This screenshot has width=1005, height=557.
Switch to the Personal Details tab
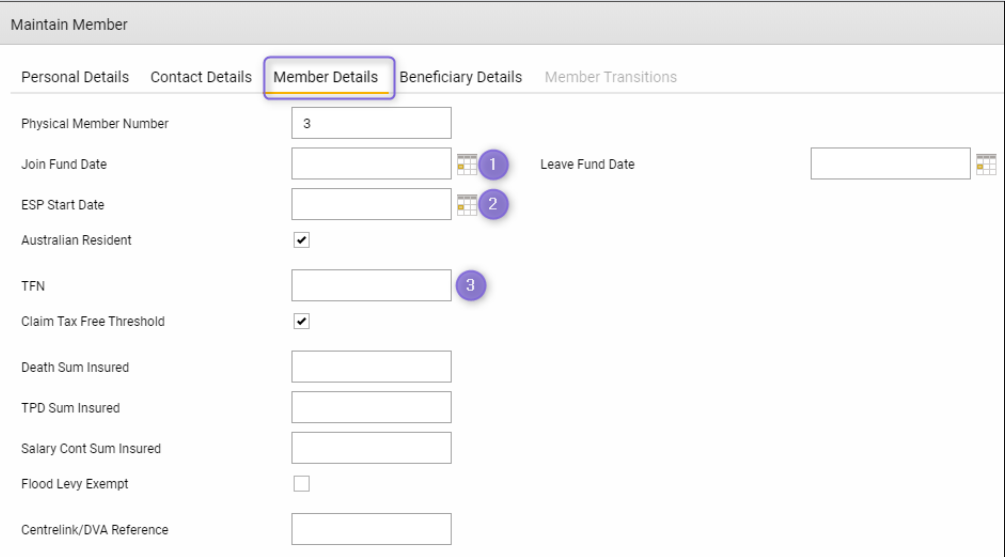coord(75,77)
